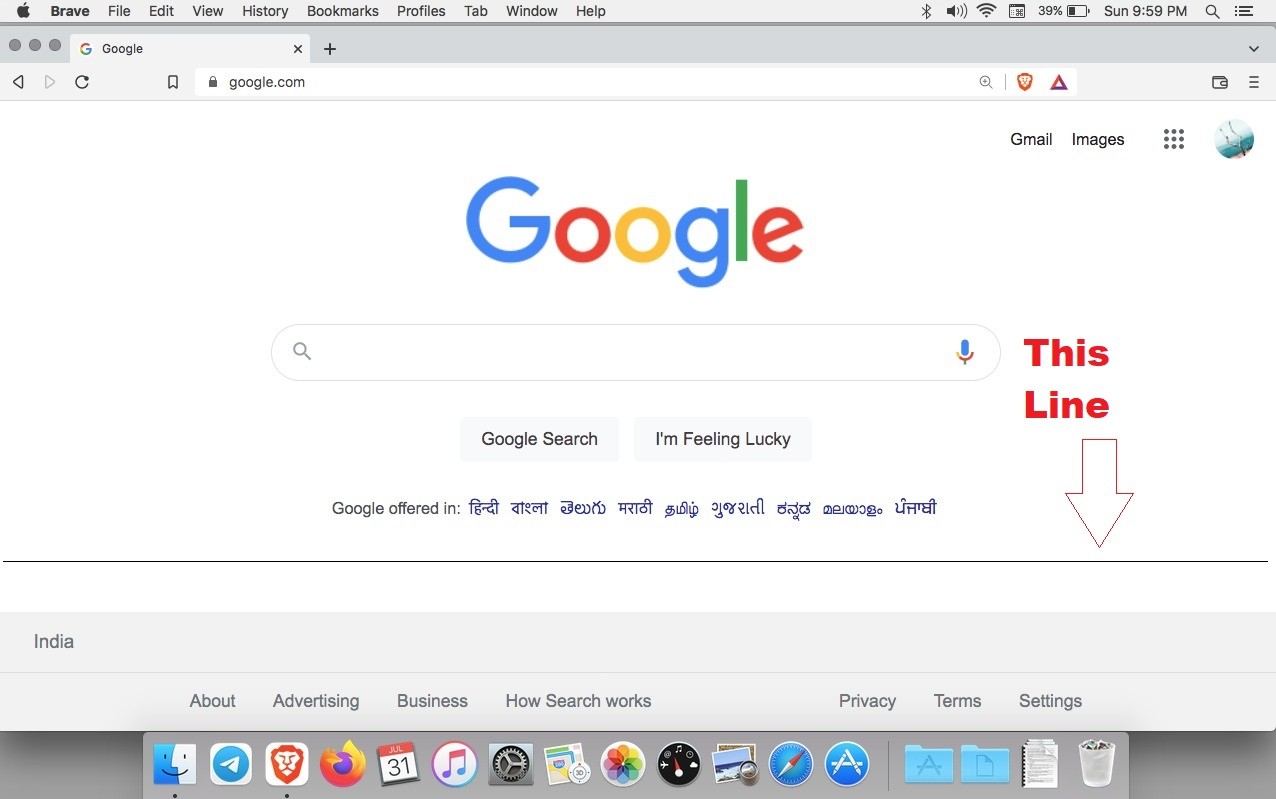Open the Terms footer link
Screen dimensions: 1276x799
pyautogui.click(x=957, y=701)
